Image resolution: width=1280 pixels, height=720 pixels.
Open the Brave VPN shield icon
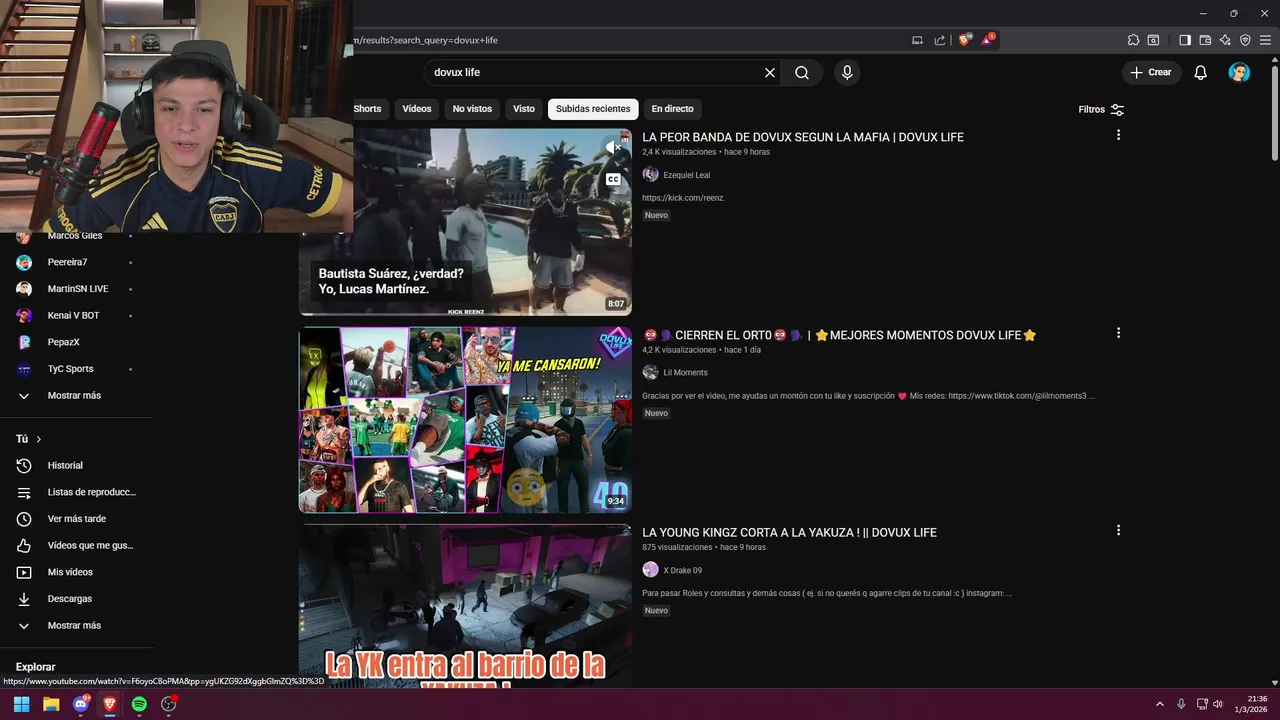tap(1245, 40)
